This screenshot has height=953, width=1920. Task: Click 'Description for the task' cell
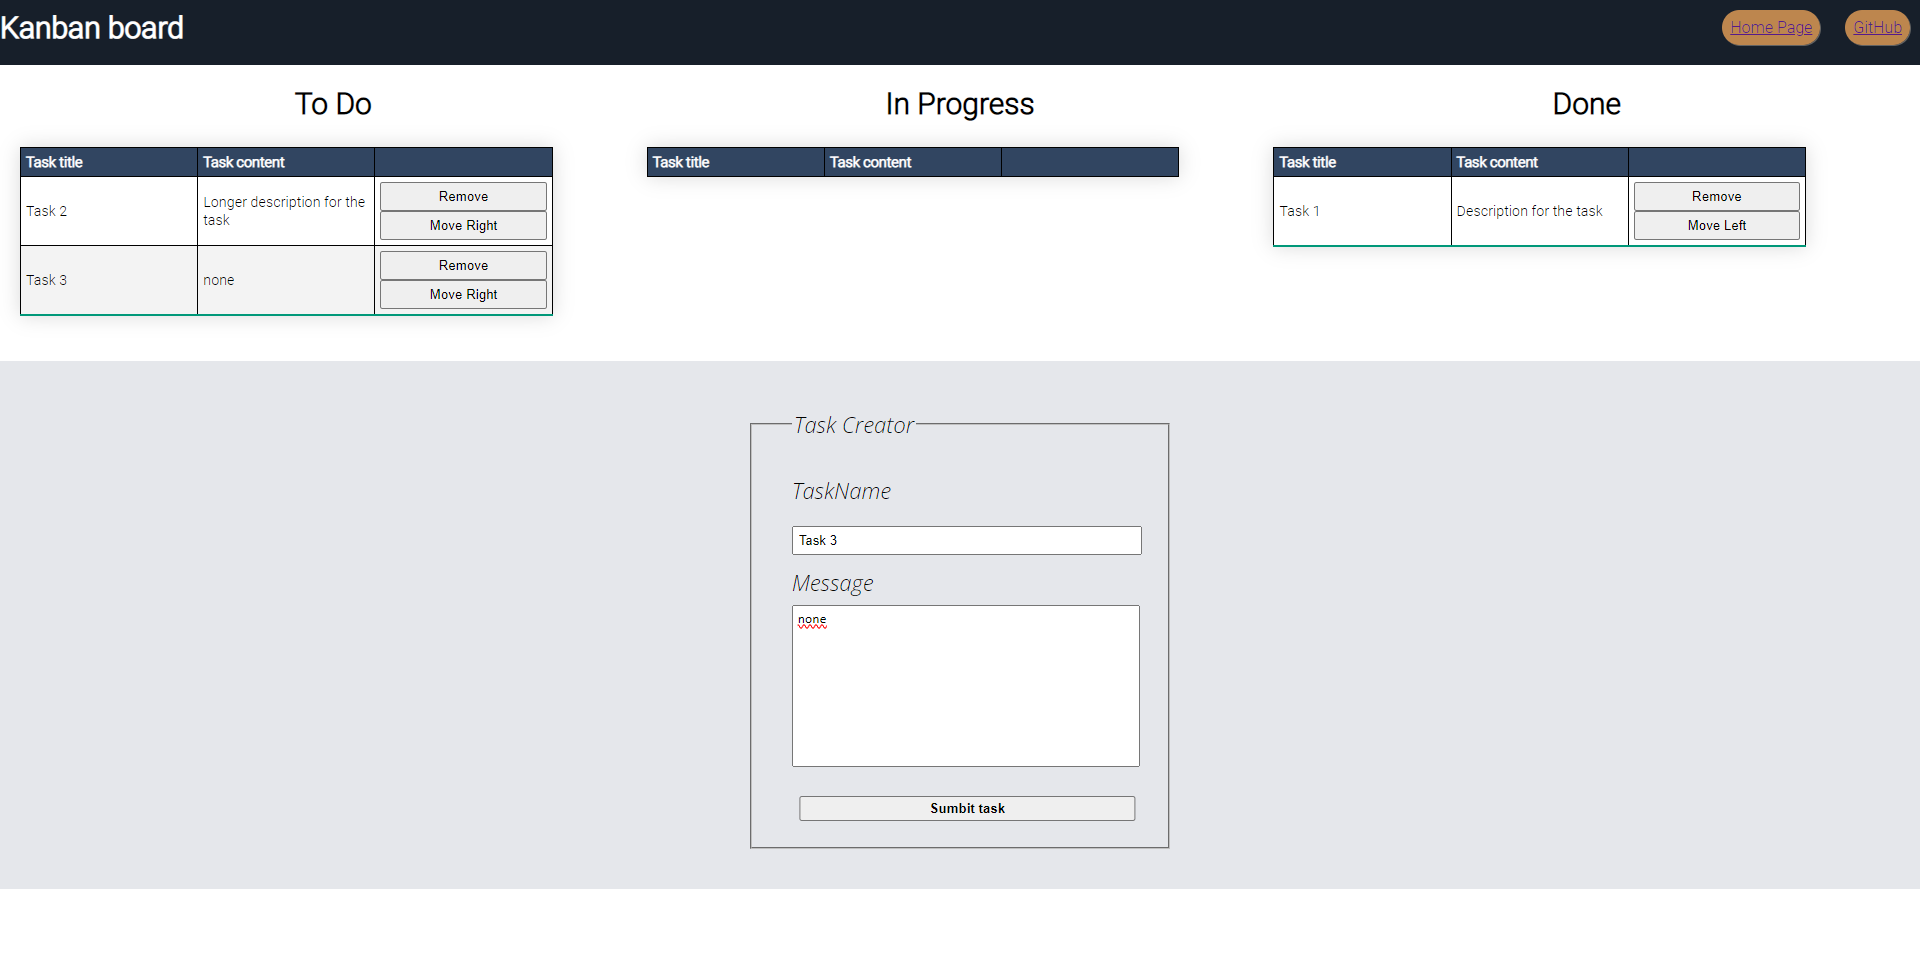[x=1540, y=211]
